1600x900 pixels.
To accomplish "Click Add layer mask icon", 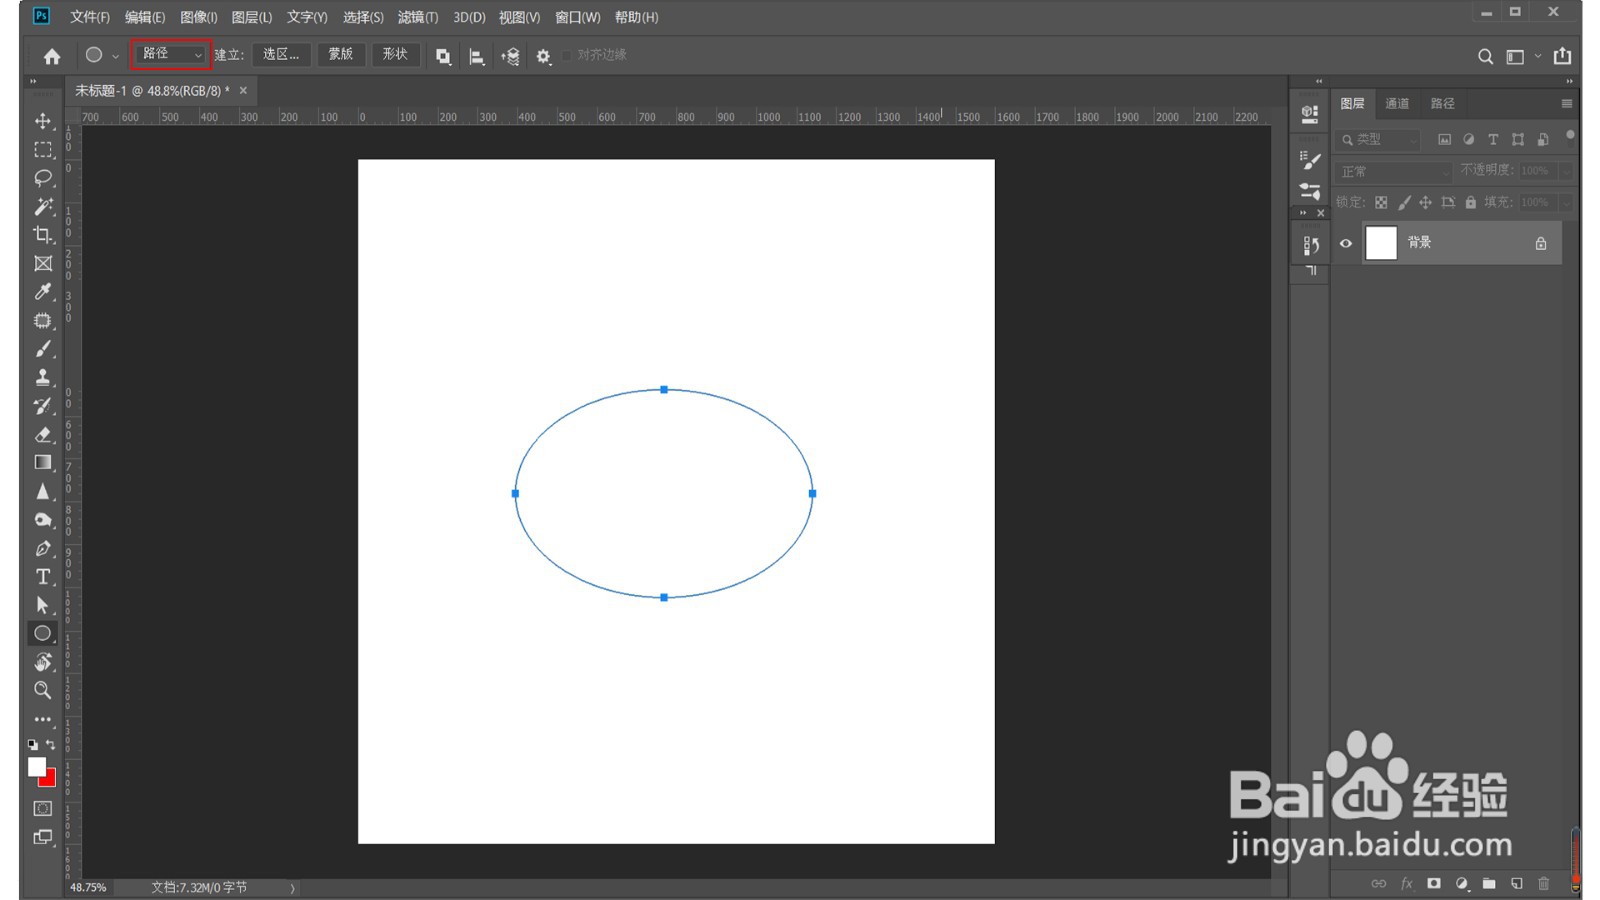I will click(x=1434, y=883).
